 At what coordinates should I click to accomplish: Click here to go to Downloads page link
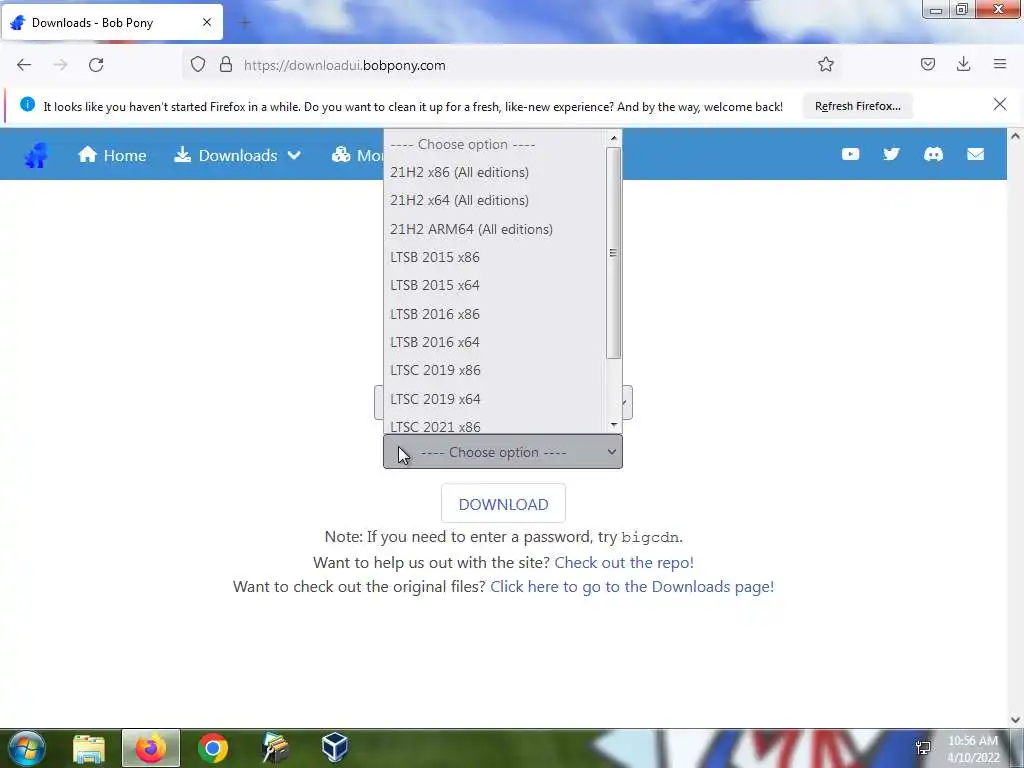632,586
